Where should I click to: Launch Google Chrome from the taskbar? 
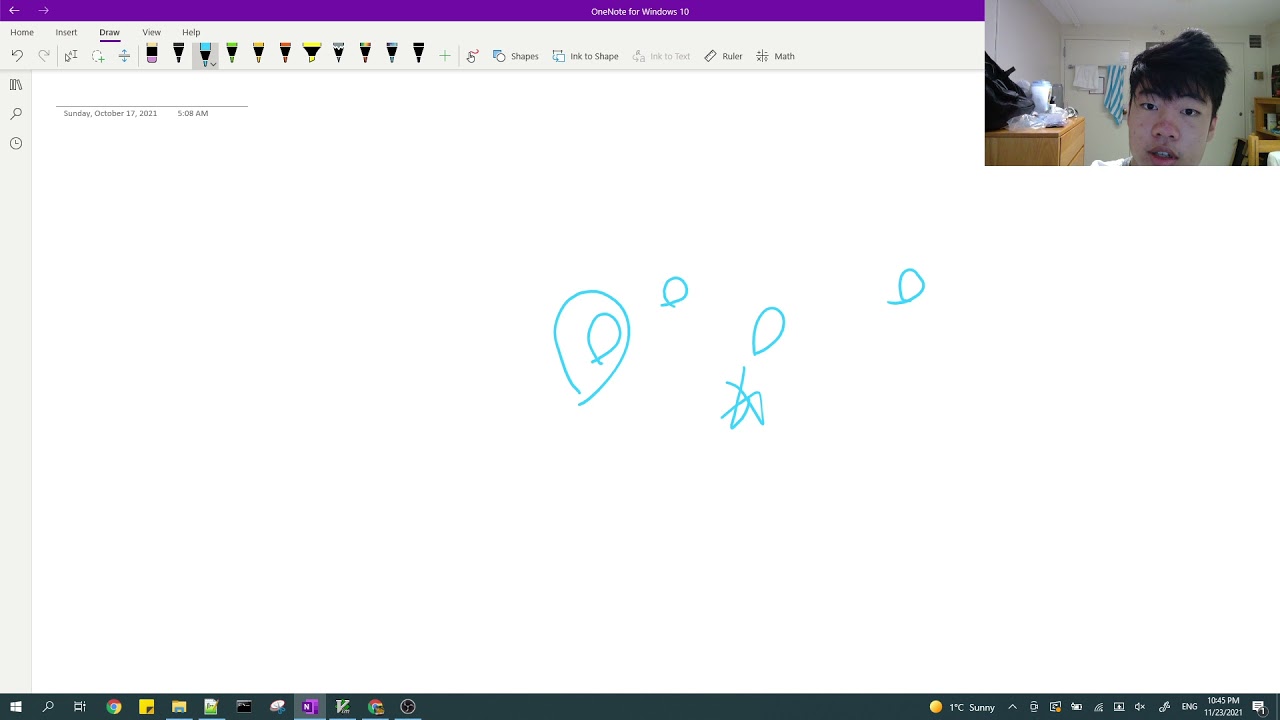(114, 707)
